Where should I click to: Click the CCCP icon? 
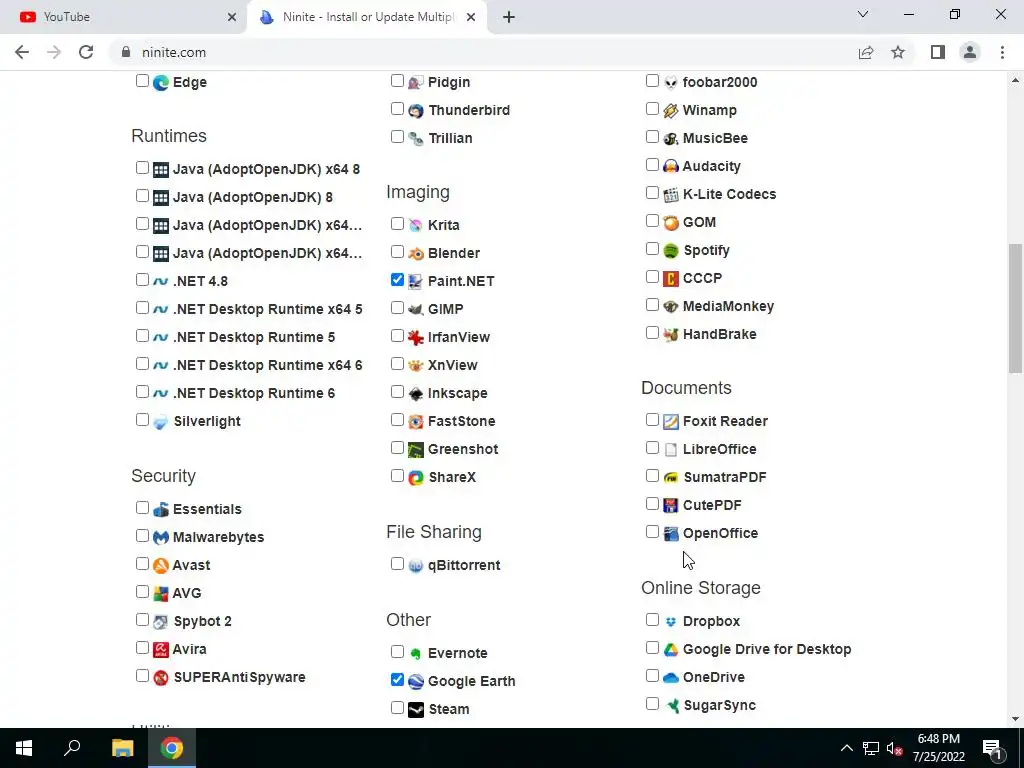(x=671, y=278)
